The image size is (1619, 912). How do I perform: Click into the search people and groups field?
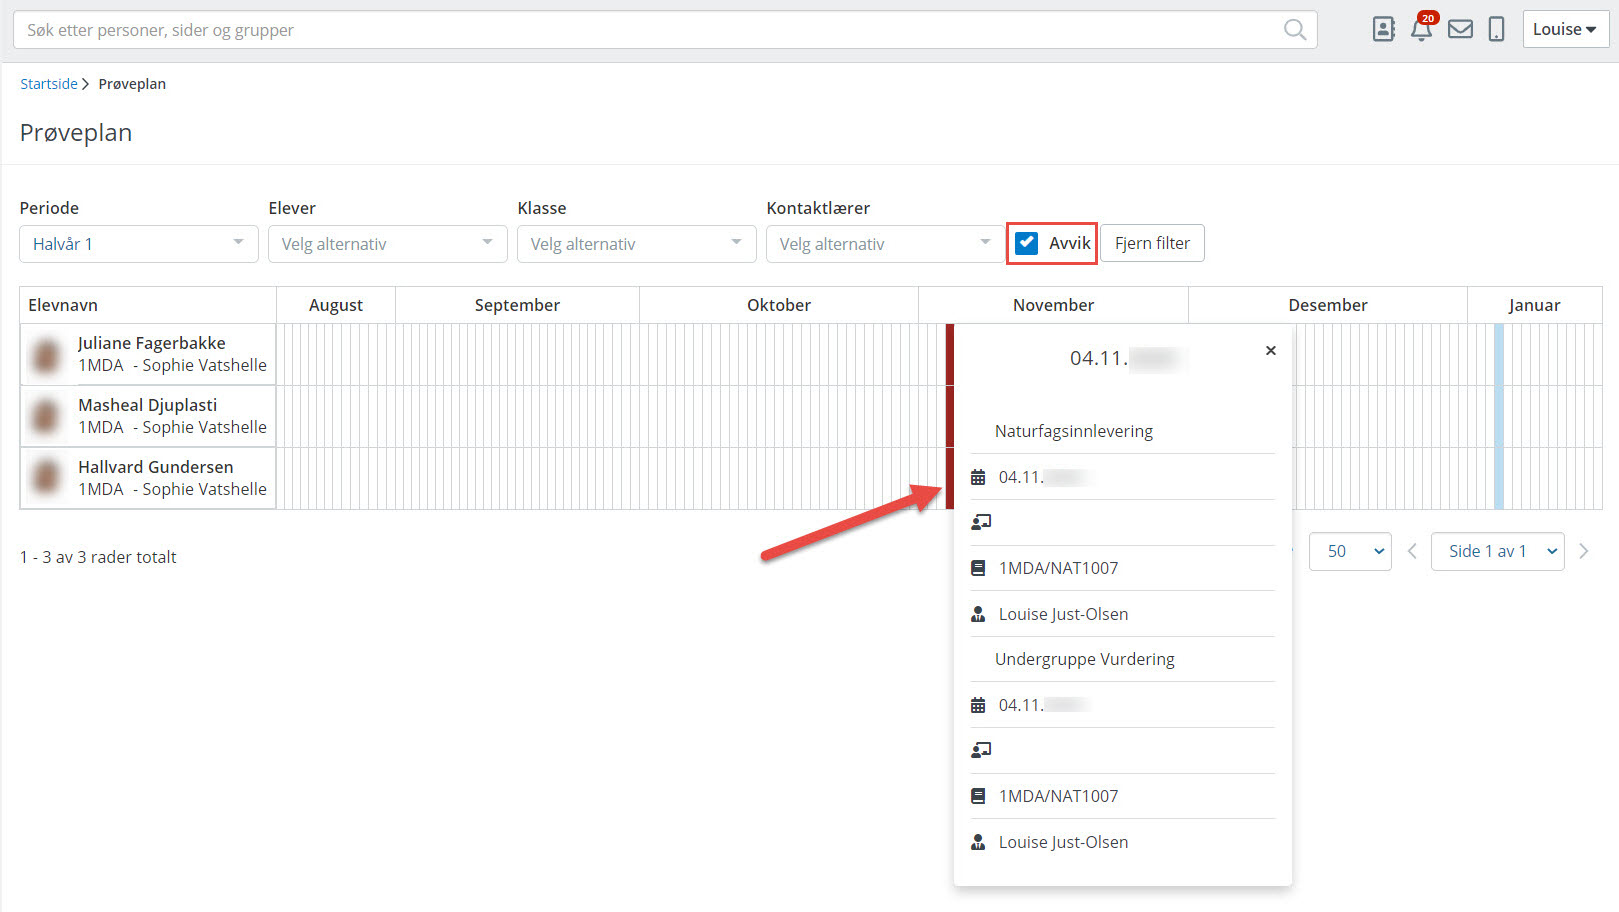[x=640, y=30]
